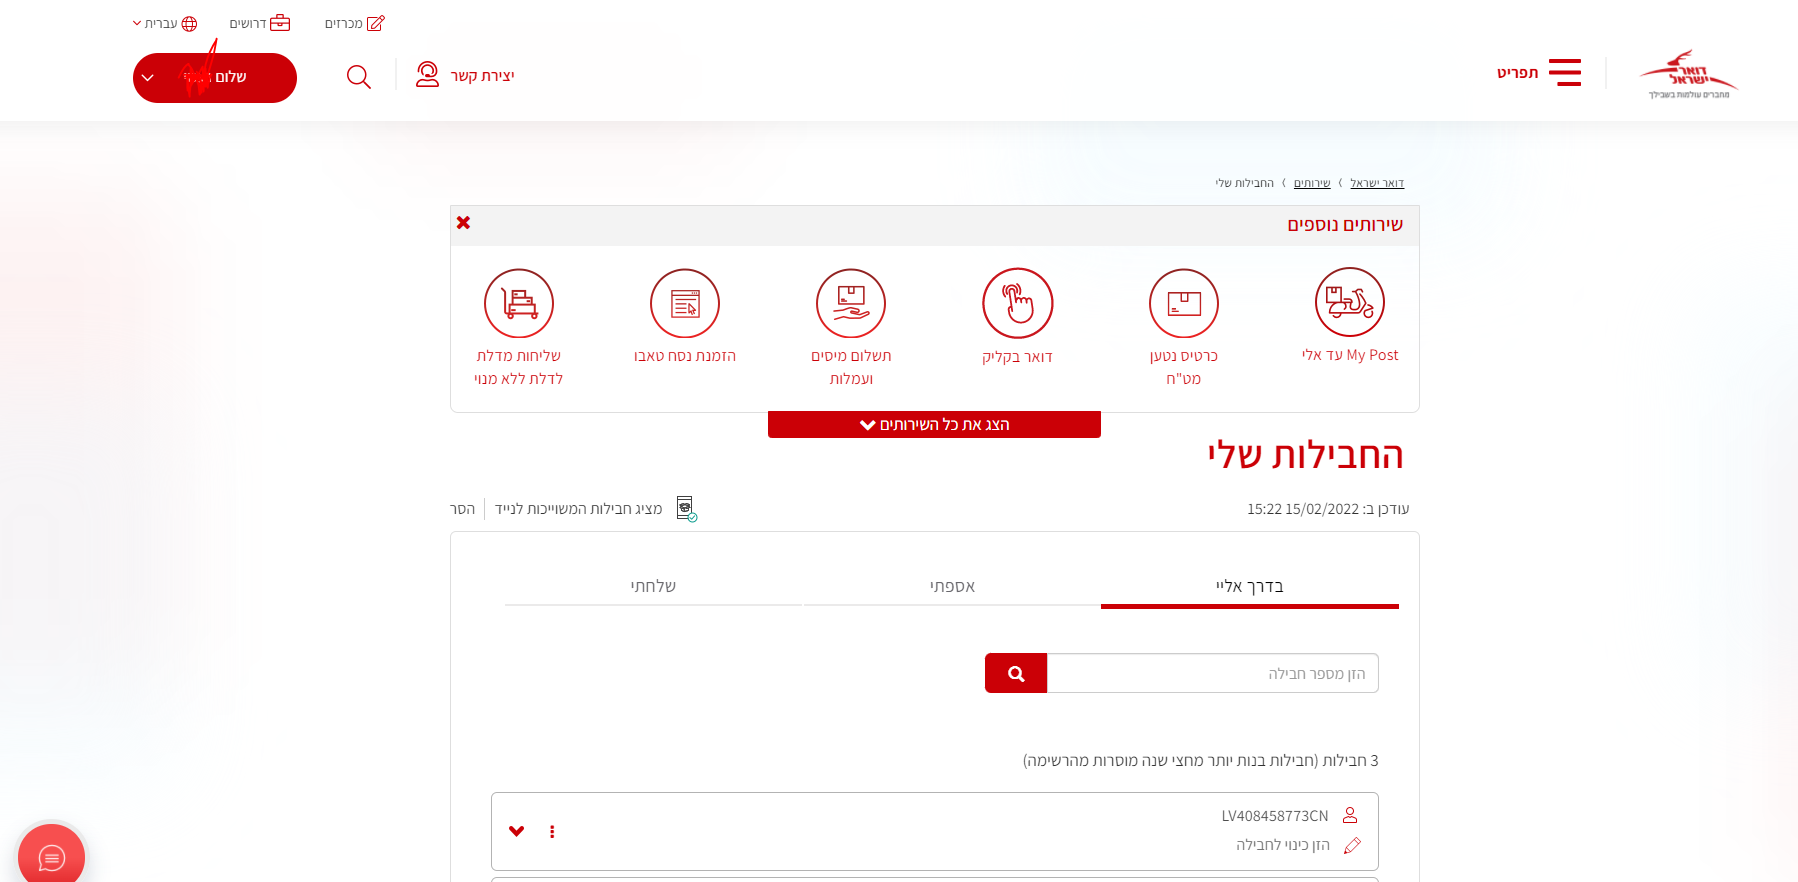Click the contact agent headset icon

pos(427,75)
